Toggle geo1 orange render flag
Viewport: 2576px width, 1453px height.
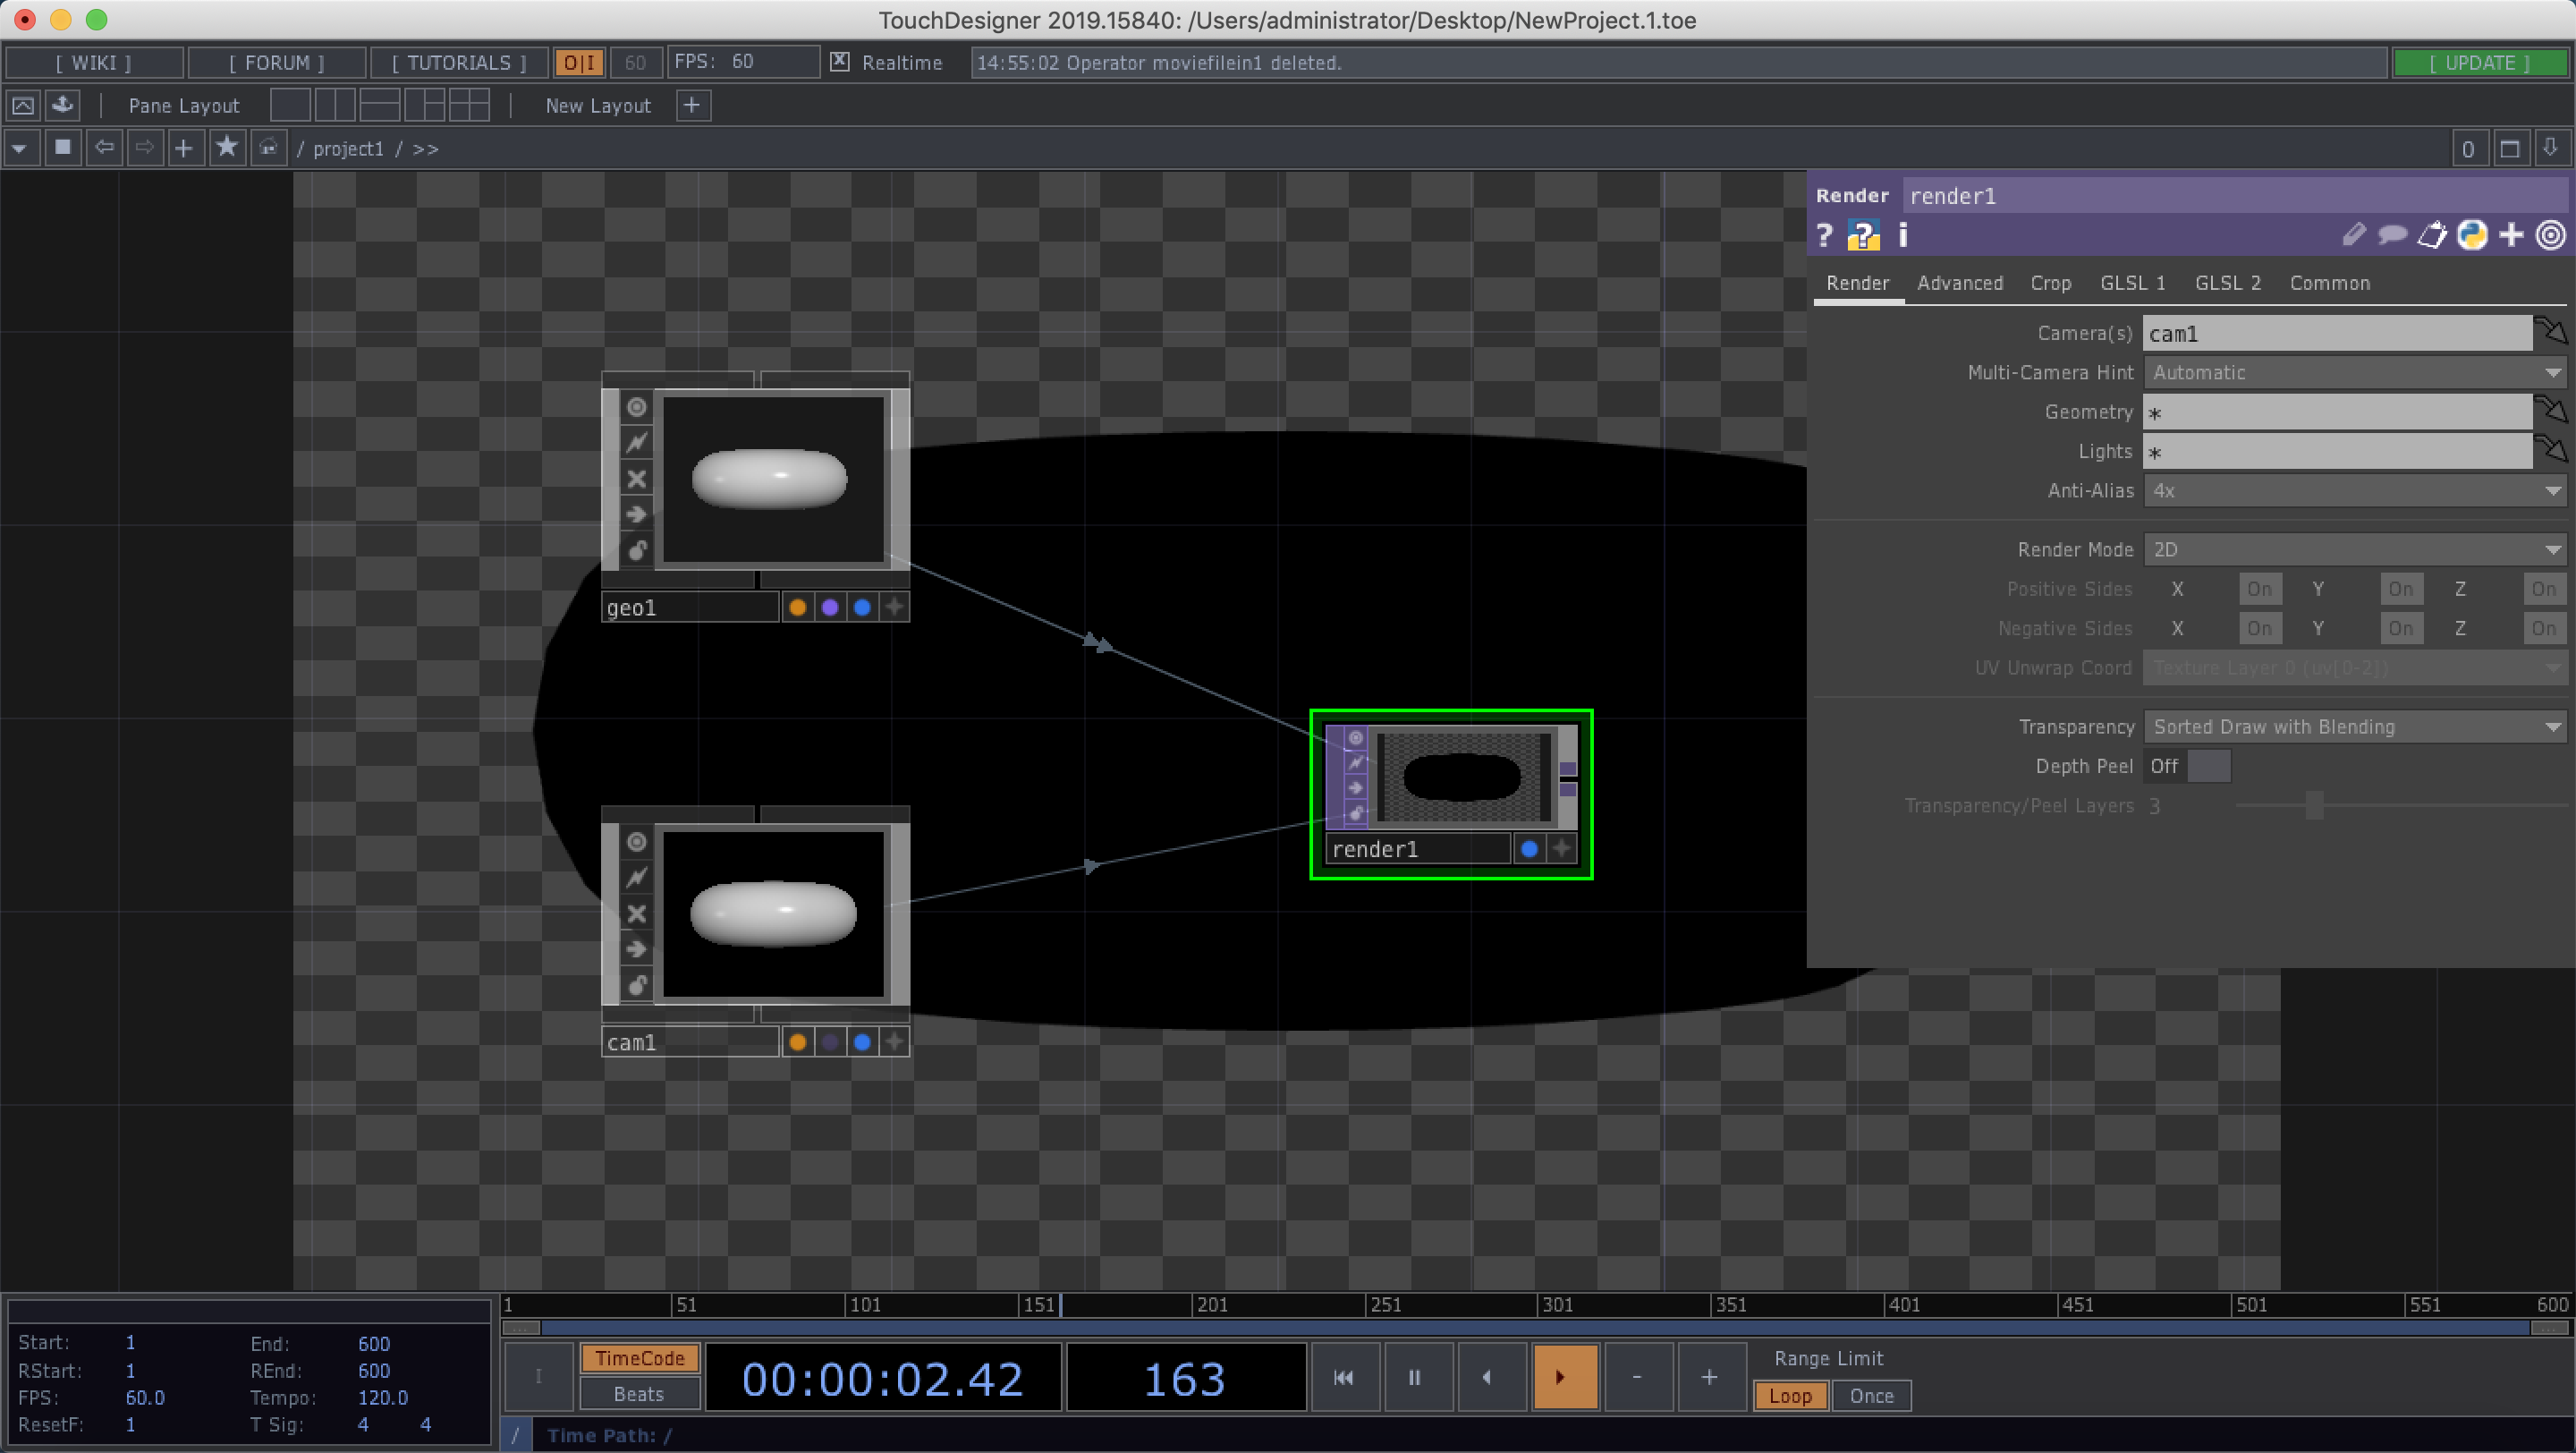(x=797, y=607)
